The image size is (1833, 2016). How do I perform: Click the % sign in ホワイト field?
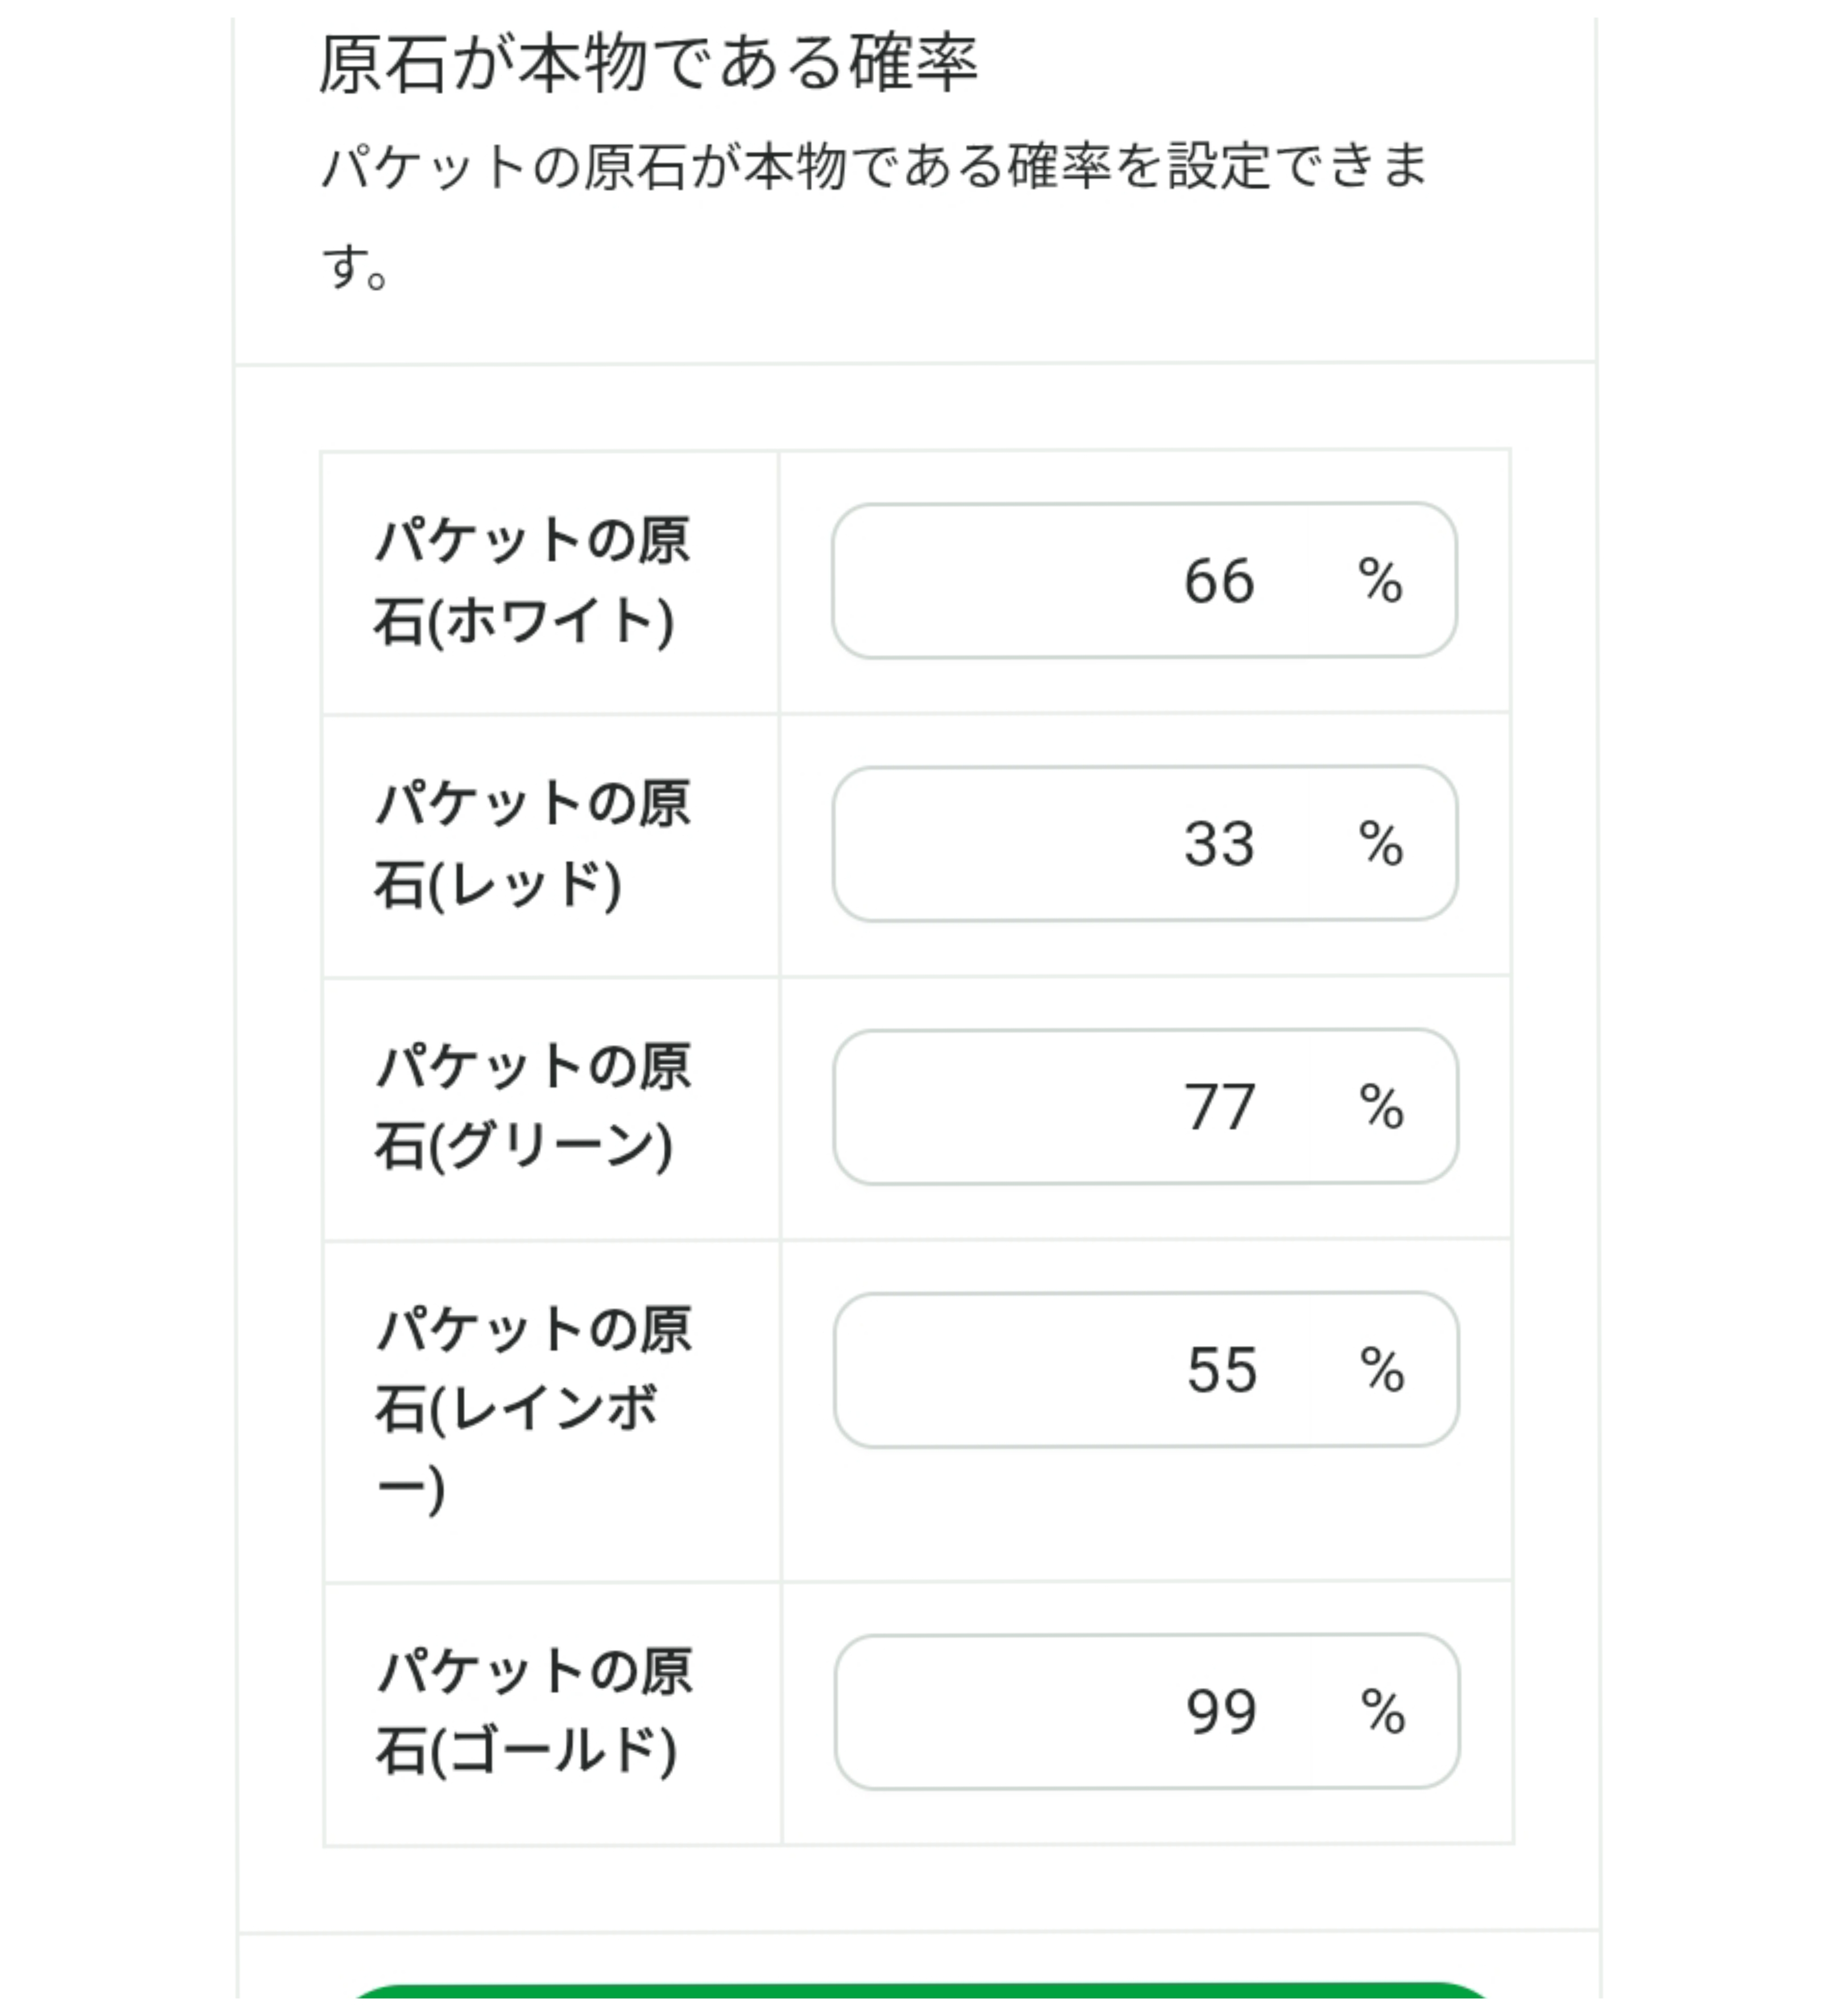click(1381, 581)
